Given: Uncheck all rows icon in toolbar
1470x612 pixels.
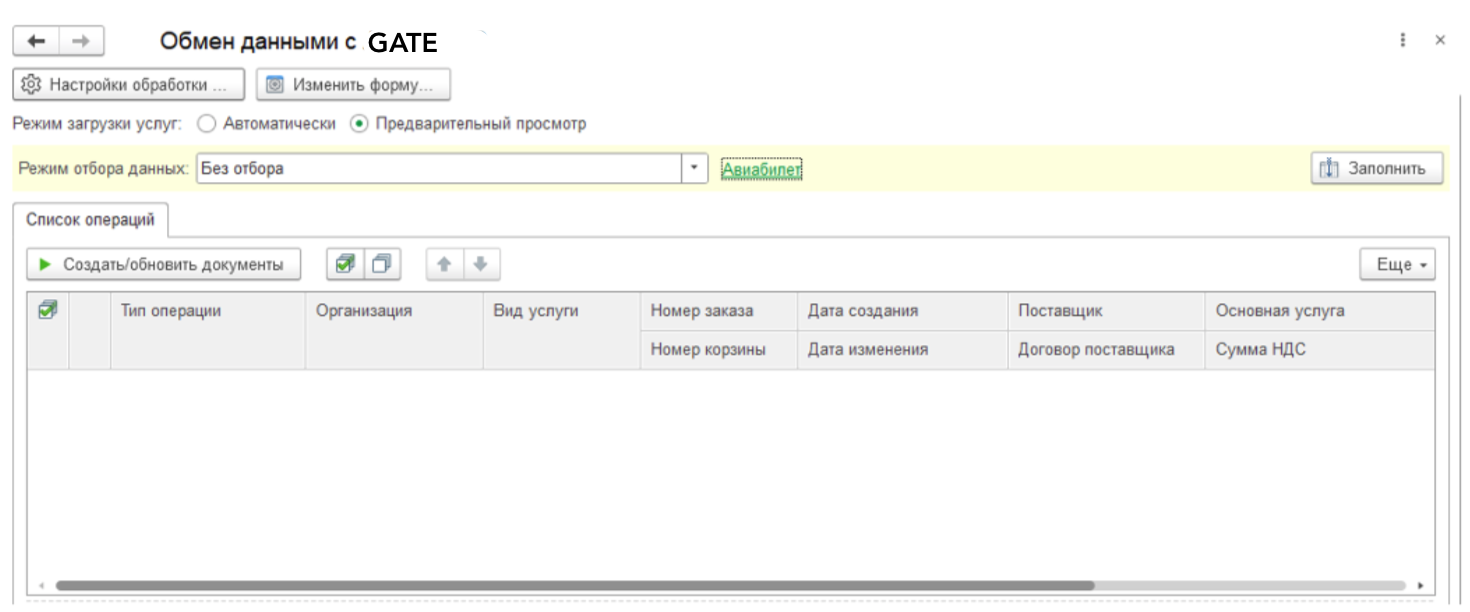Looking at the screenshot, I should click(x=381, y=264).
